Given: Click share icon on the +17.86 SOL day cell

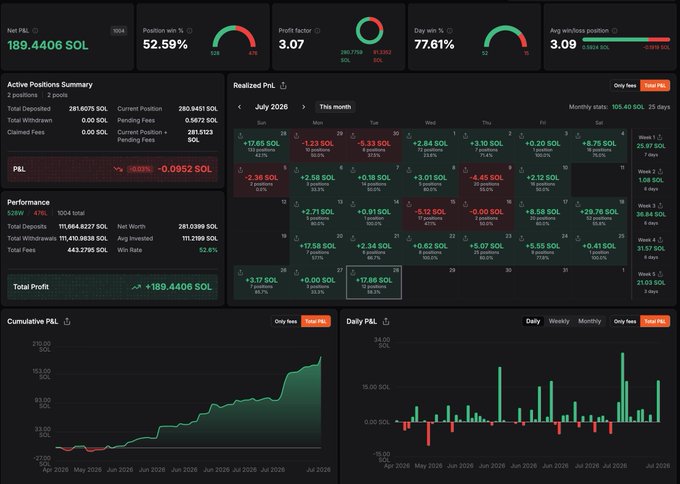Looking at the screenshot, I should (x=353, y=272).
